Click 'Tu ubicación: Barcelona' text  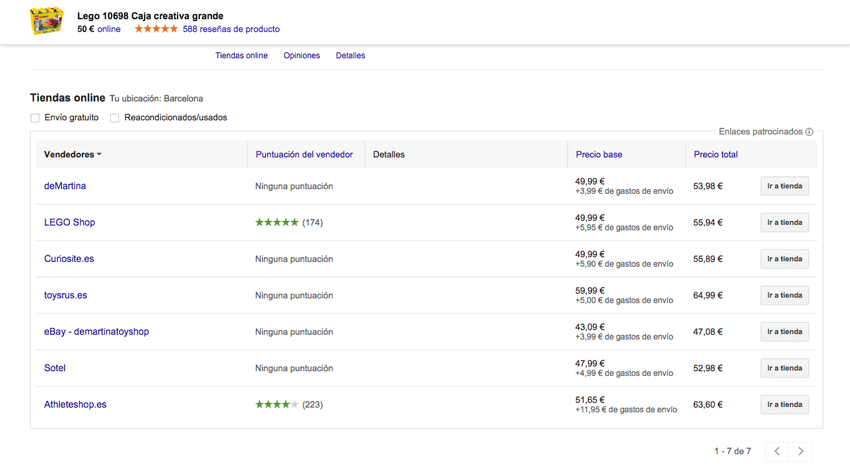(x=156, y=99)
